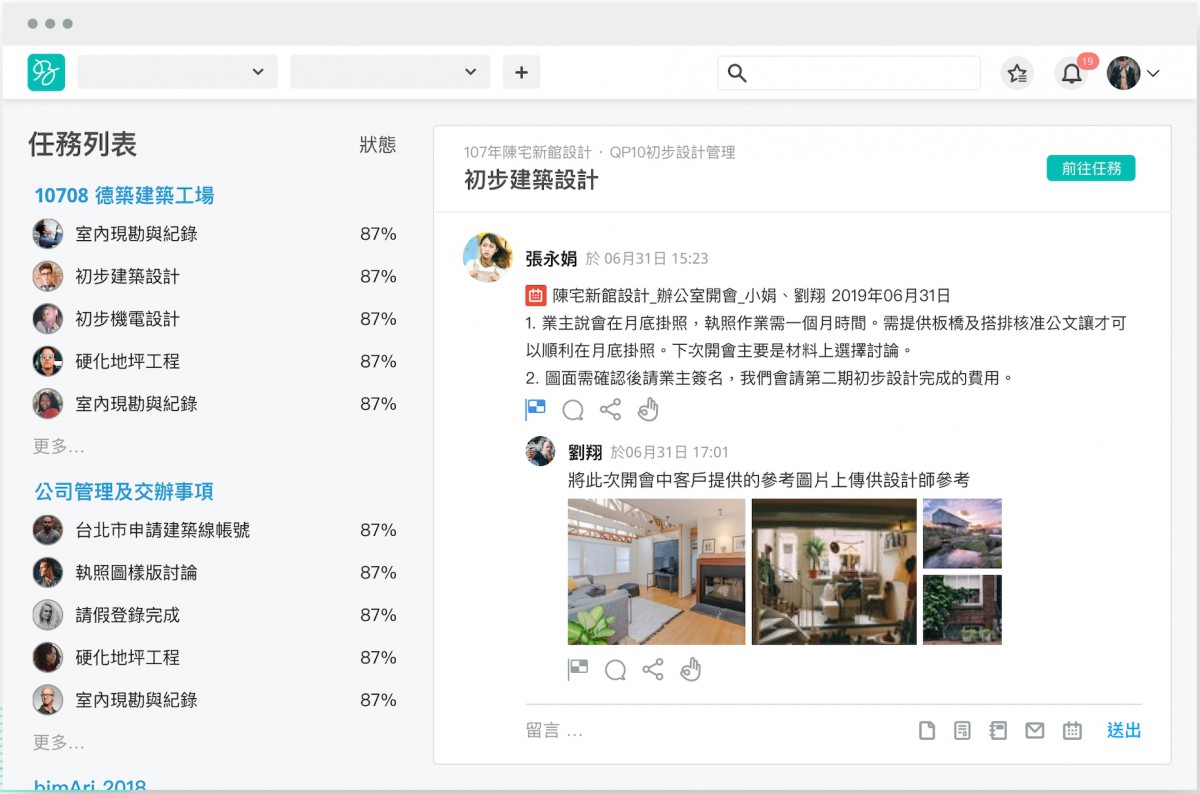Image resolution: width=1200 pixels, height=794 pixels.
Task: Open the 台北市申請建築線帳號 task
Action: pos(162,530)
